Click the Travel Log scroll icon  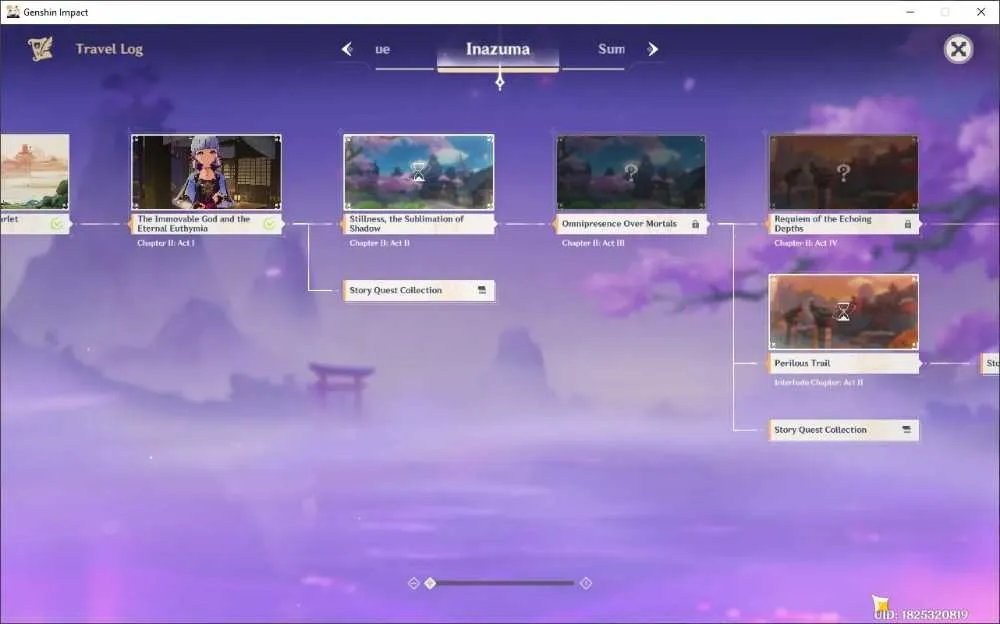pos(40,49)
